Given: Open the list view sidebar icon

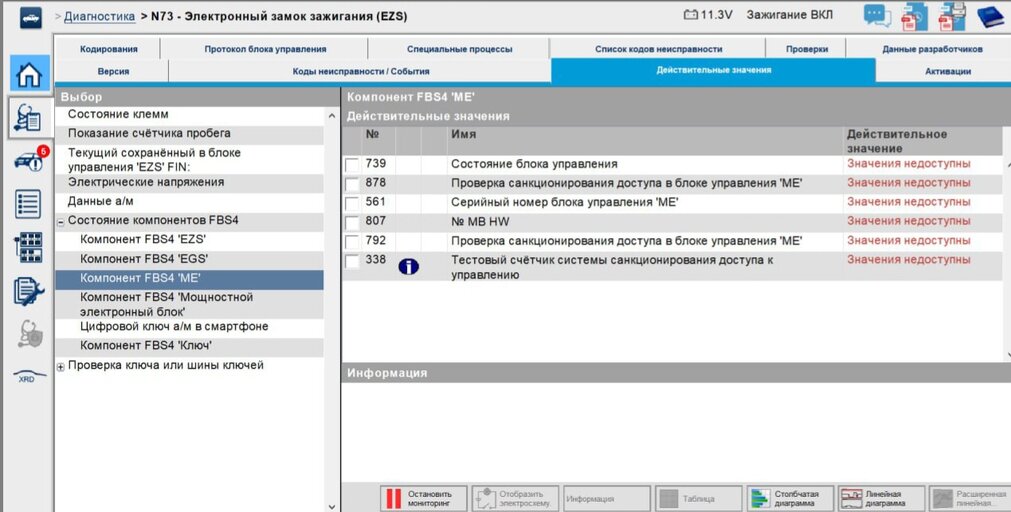Looking at the screenshot, I should [28, 204].
